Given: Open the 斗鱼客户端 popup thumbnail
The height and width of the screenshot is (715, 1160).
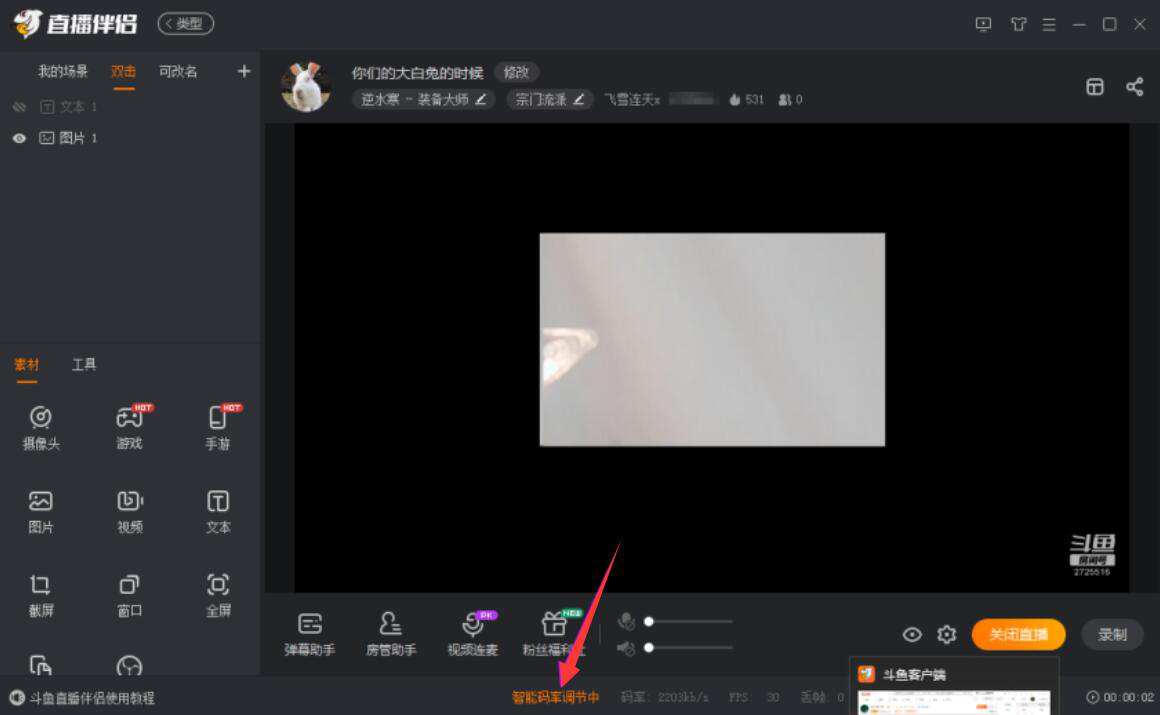Looking at the screenshot, I should point(954,685).
